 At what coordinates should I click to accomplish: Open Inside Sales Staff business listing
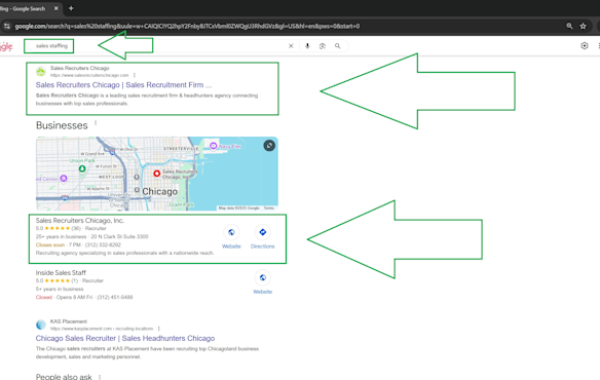[61, 272]
